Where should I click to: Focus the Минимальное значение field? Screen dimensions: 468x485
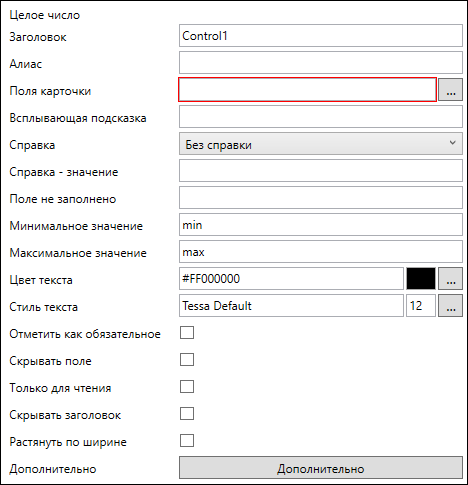click(321, 225)
